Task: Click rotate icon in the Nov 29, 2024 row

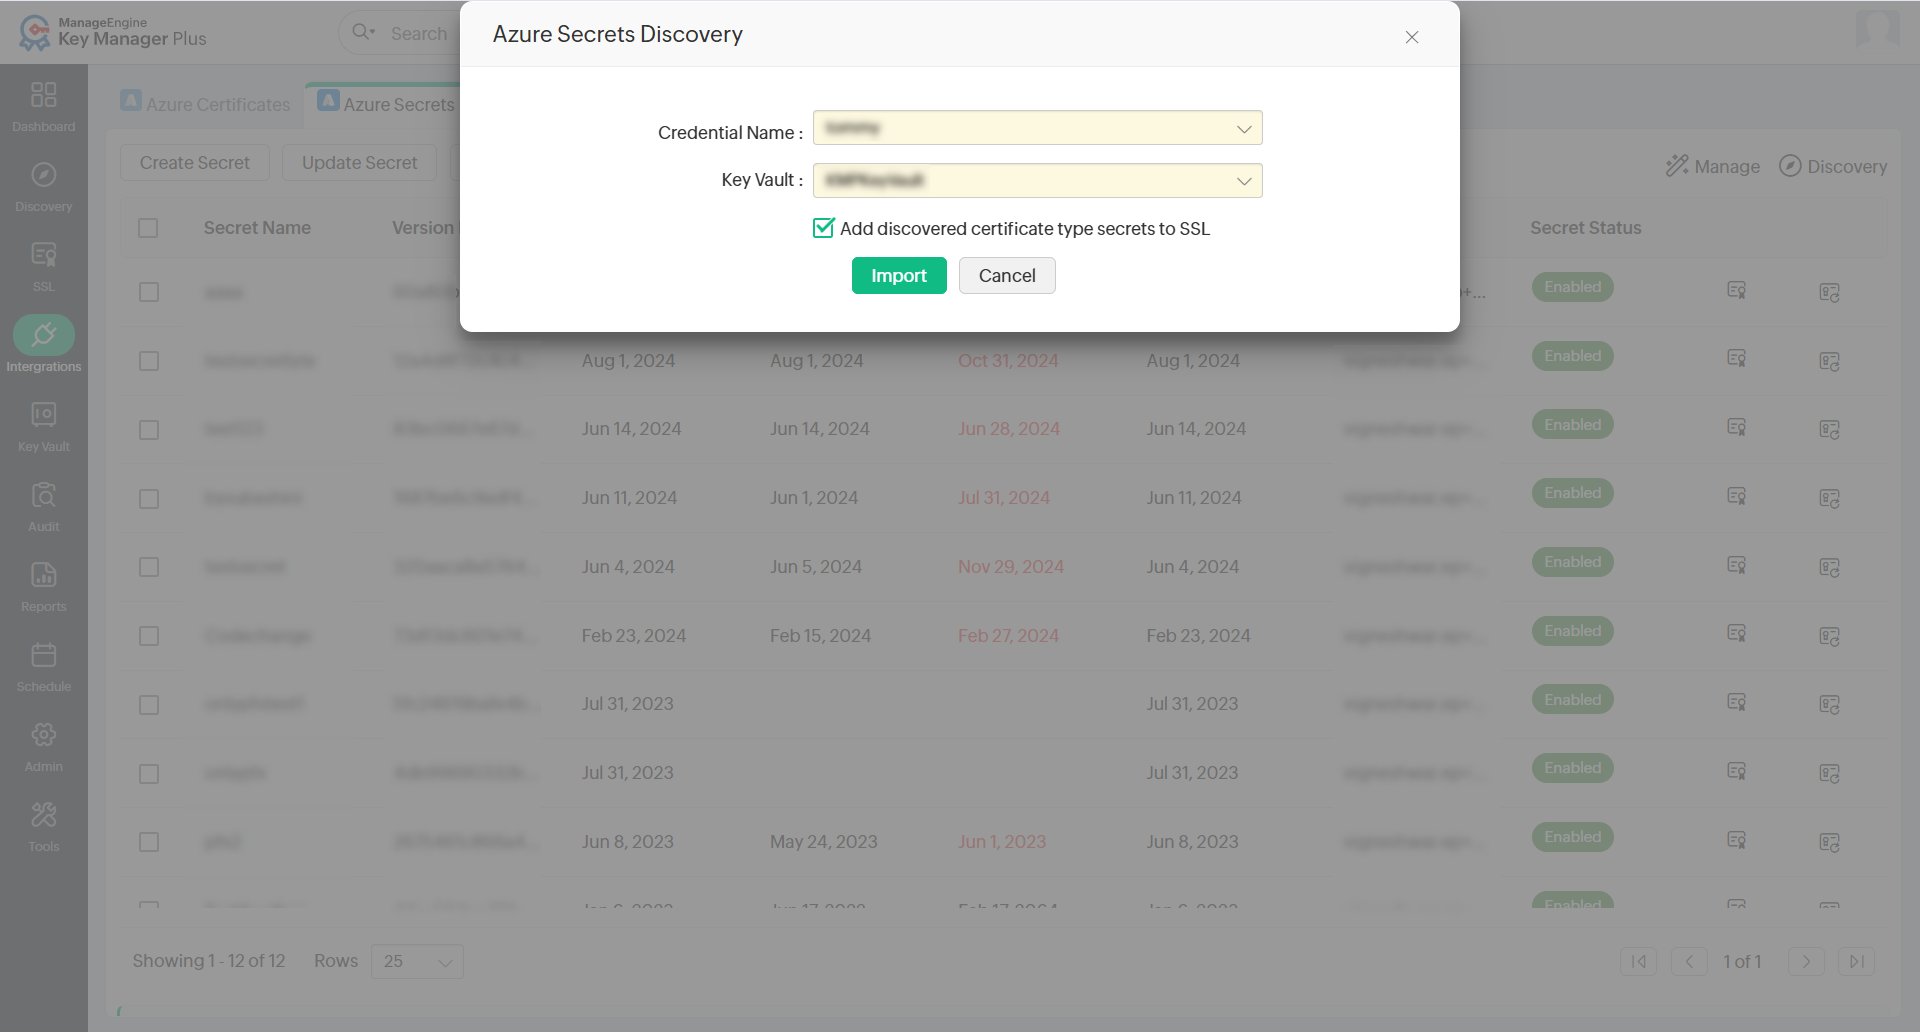Action: coord(1829,568)
